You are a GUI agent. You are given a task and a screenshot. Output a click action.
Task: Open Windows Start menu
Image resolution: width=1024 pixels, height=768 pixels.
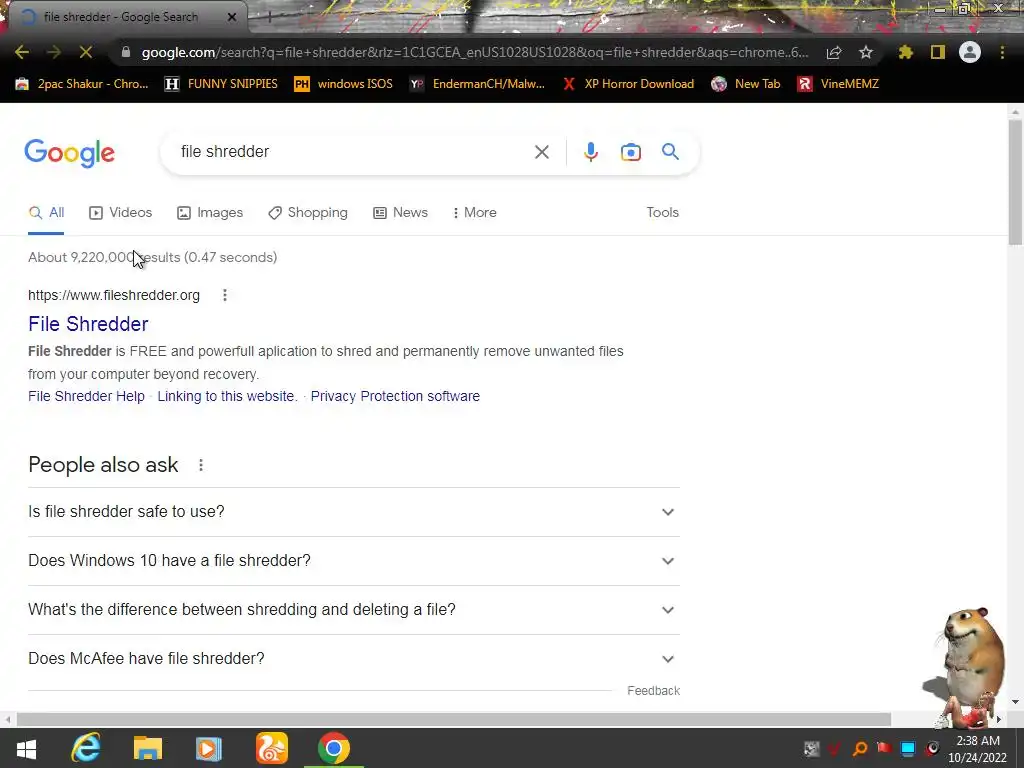click(x=26, y=748)
